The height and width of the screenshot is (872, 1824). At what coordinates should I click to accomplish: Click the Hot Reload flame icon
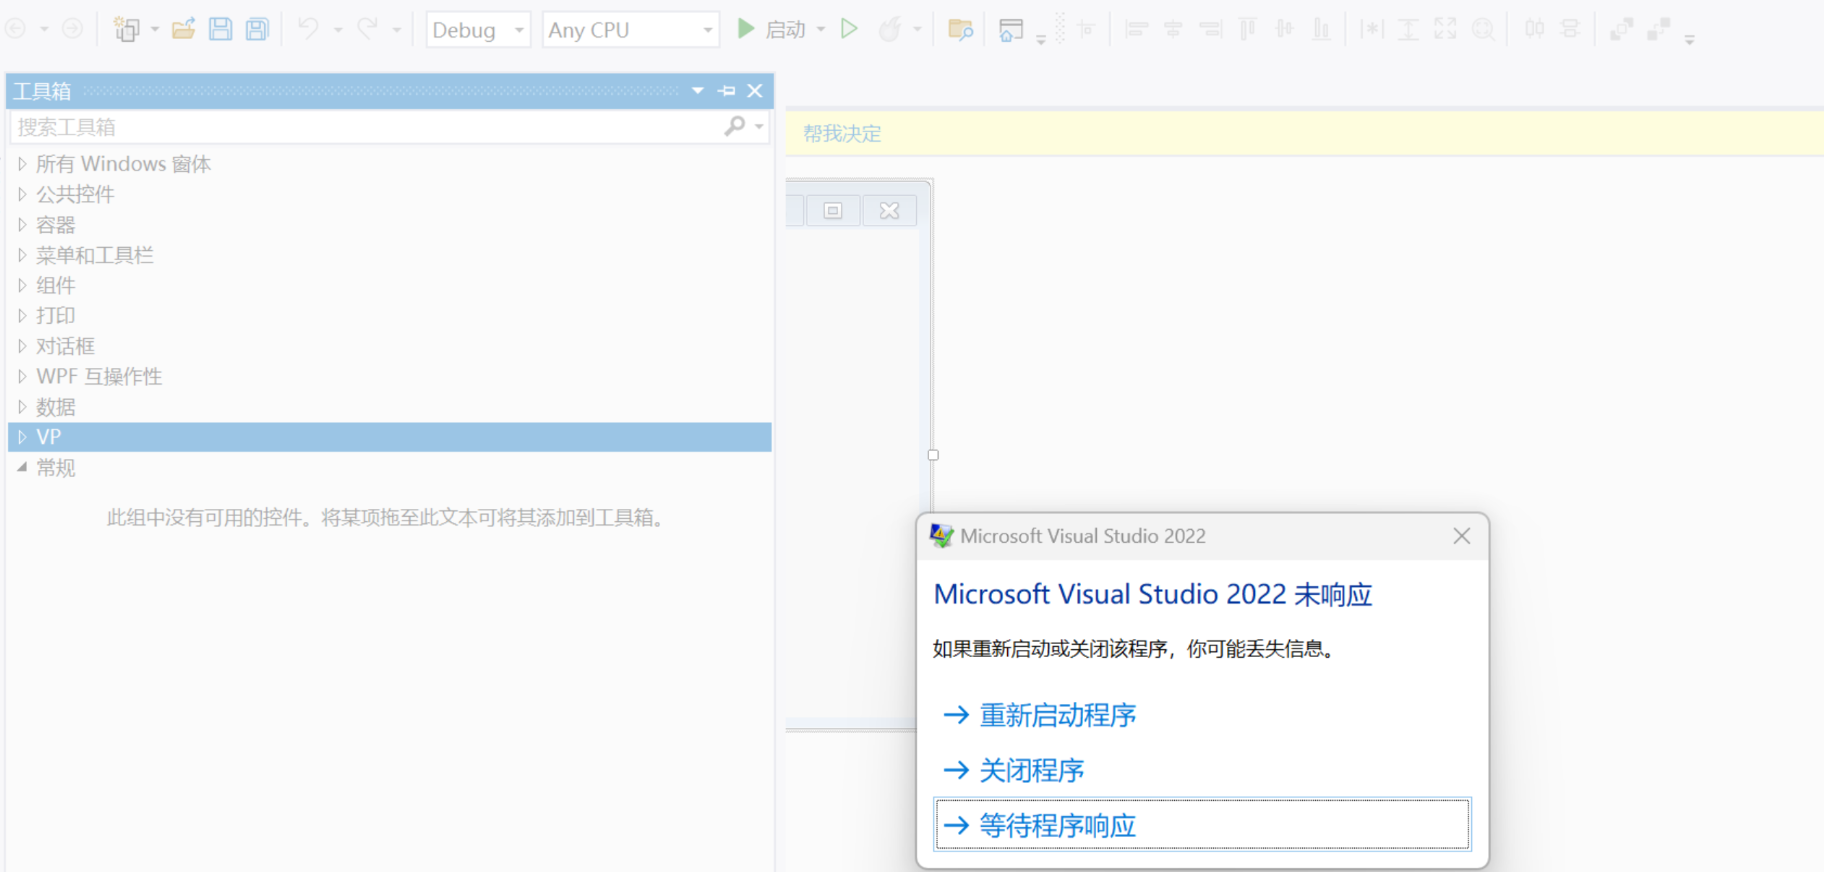point(889,29)
